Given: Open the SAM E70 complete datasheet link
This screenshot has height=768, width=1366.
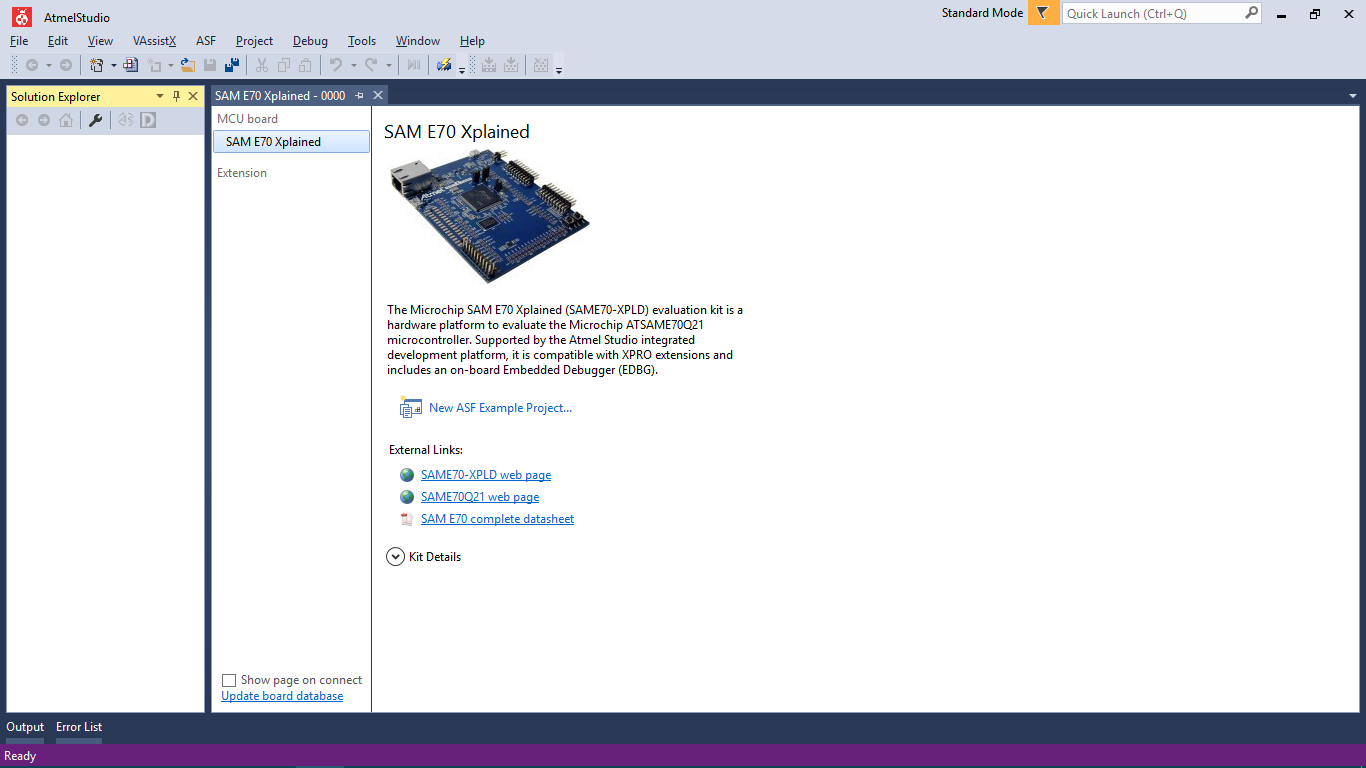Looking at the screenshot, I should coord(497,519).
